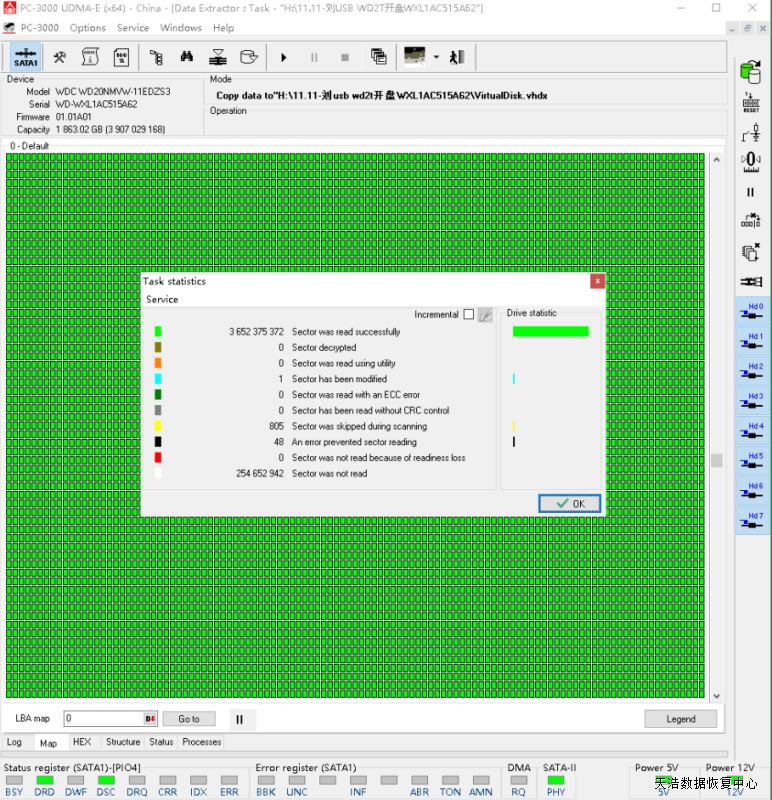Open the Service menu

coord(133,28)
